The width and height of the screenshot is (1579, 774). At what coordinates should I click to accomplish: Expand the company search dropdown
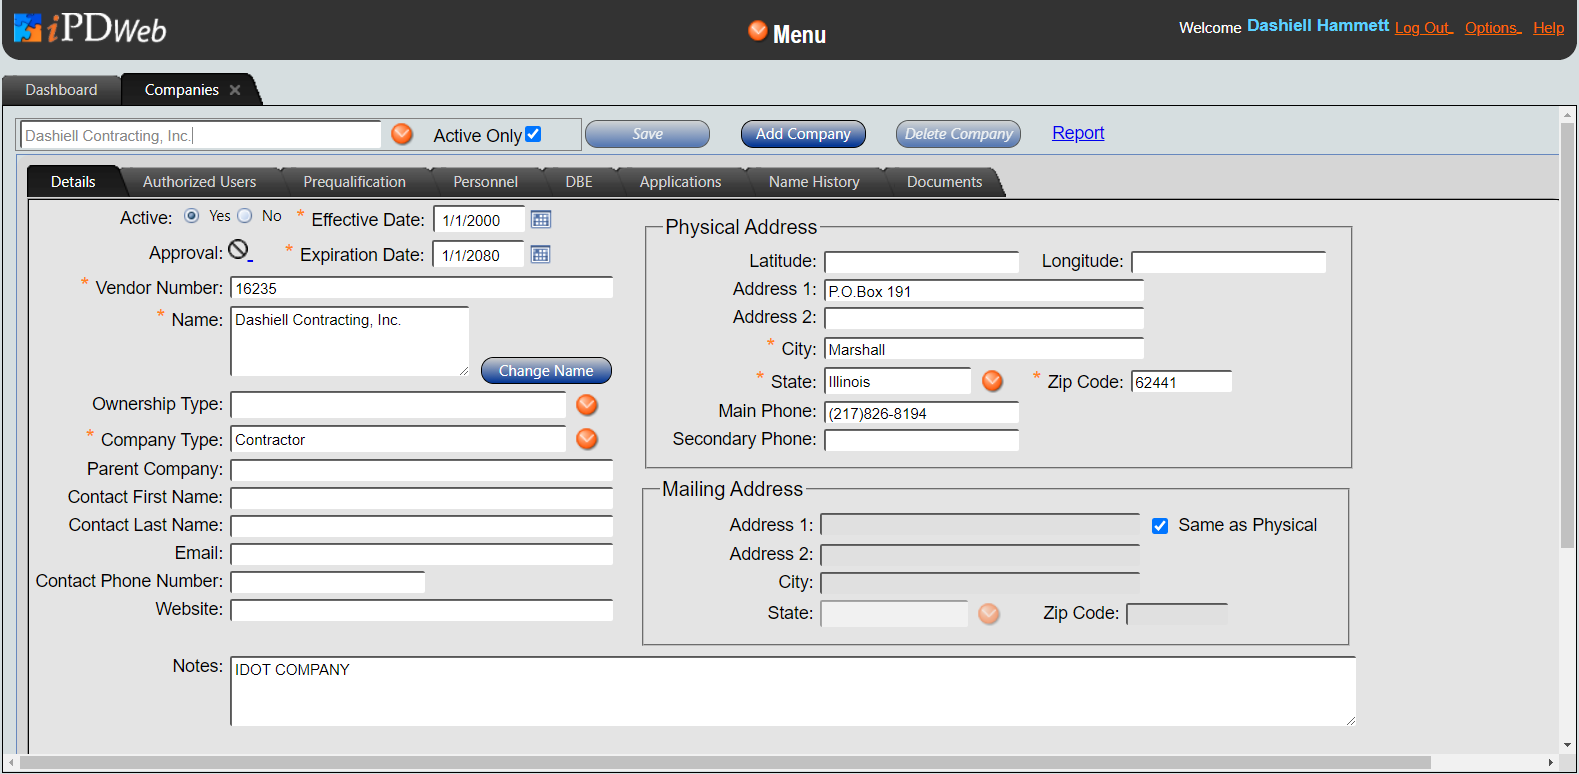(x=402, y=134)
